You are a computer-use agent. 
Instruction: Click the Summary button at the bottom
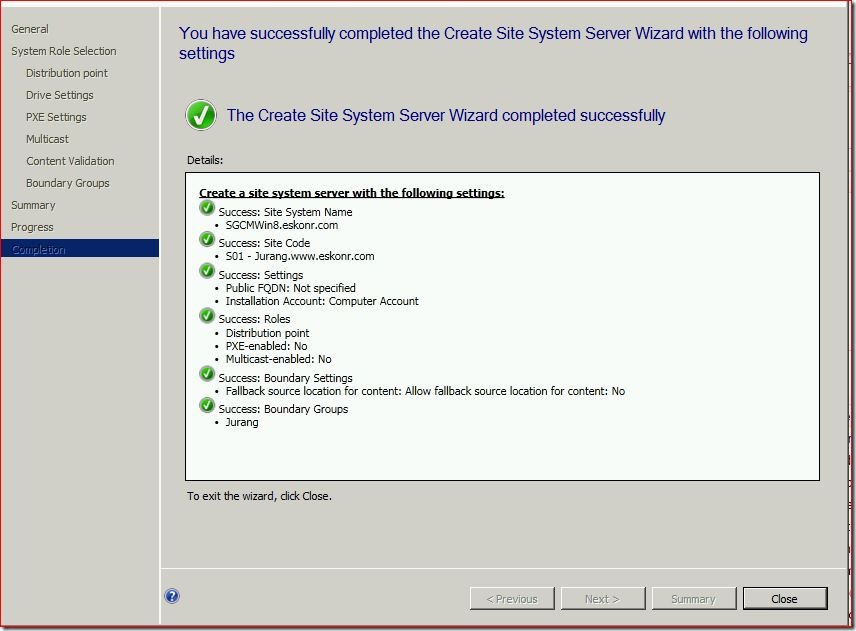pos(693,599)
